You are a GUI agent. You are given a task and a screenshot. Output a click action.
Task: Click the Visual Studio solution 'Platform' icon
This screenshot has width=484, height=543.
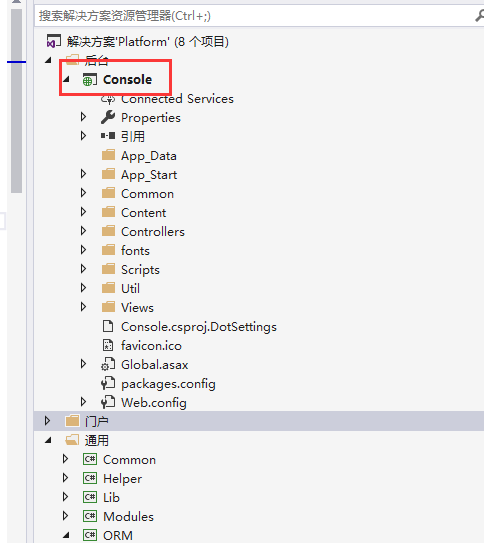click(x=54, y=41)
